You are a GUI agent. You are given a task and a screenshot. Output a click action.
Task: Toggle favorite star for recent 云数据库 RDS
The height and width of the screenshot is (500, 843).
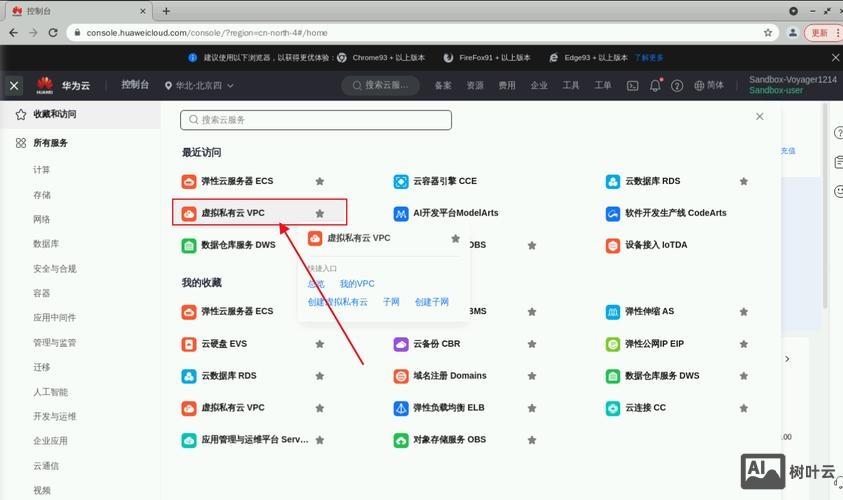pos(744,181)
